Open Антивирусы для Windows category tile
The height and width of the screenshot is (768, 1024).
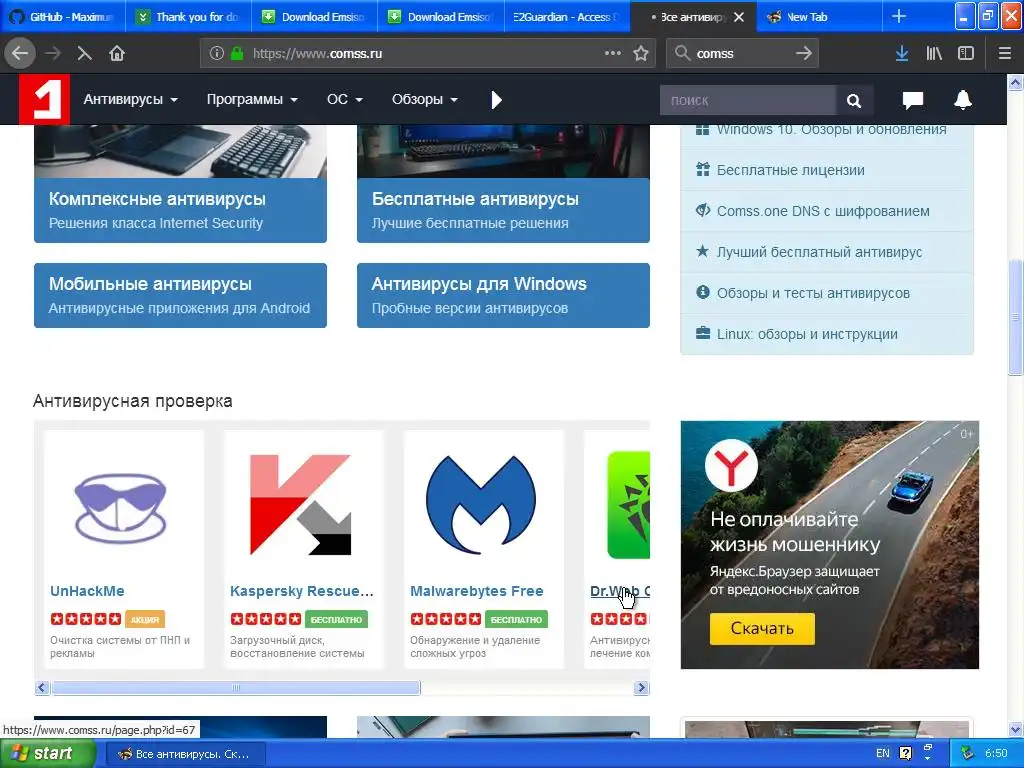(504, 295)
